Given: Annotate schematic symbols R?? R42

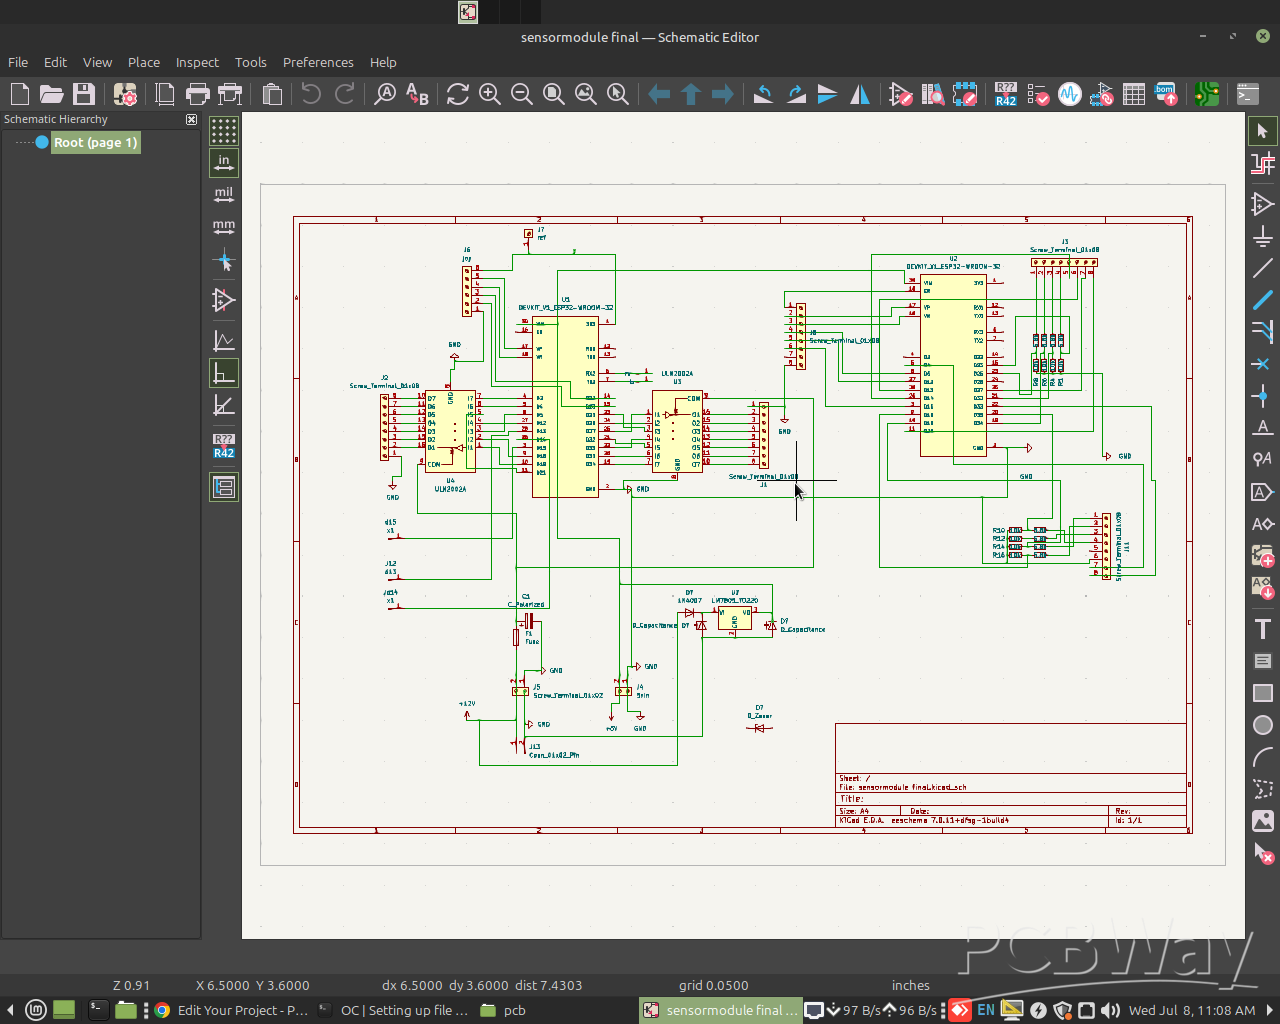Looking at the screenshot, I should pyautogui.click(x=1006, y=94).
